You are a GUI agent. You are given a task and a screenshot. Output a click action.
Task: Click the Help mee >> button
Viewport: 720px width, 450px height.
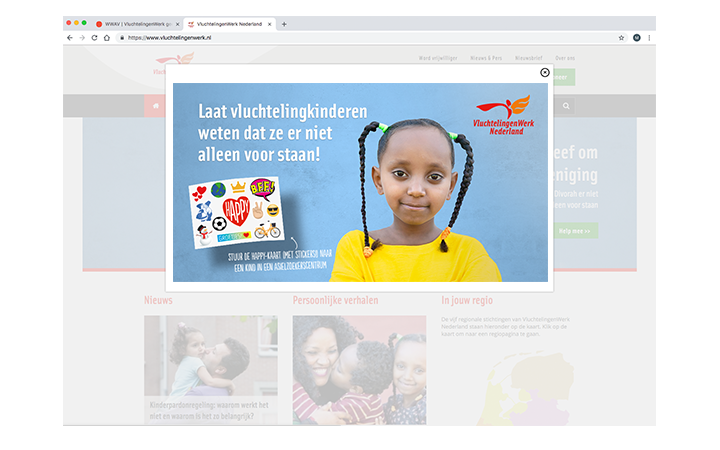pyautogui.click(x=575, y=231)
